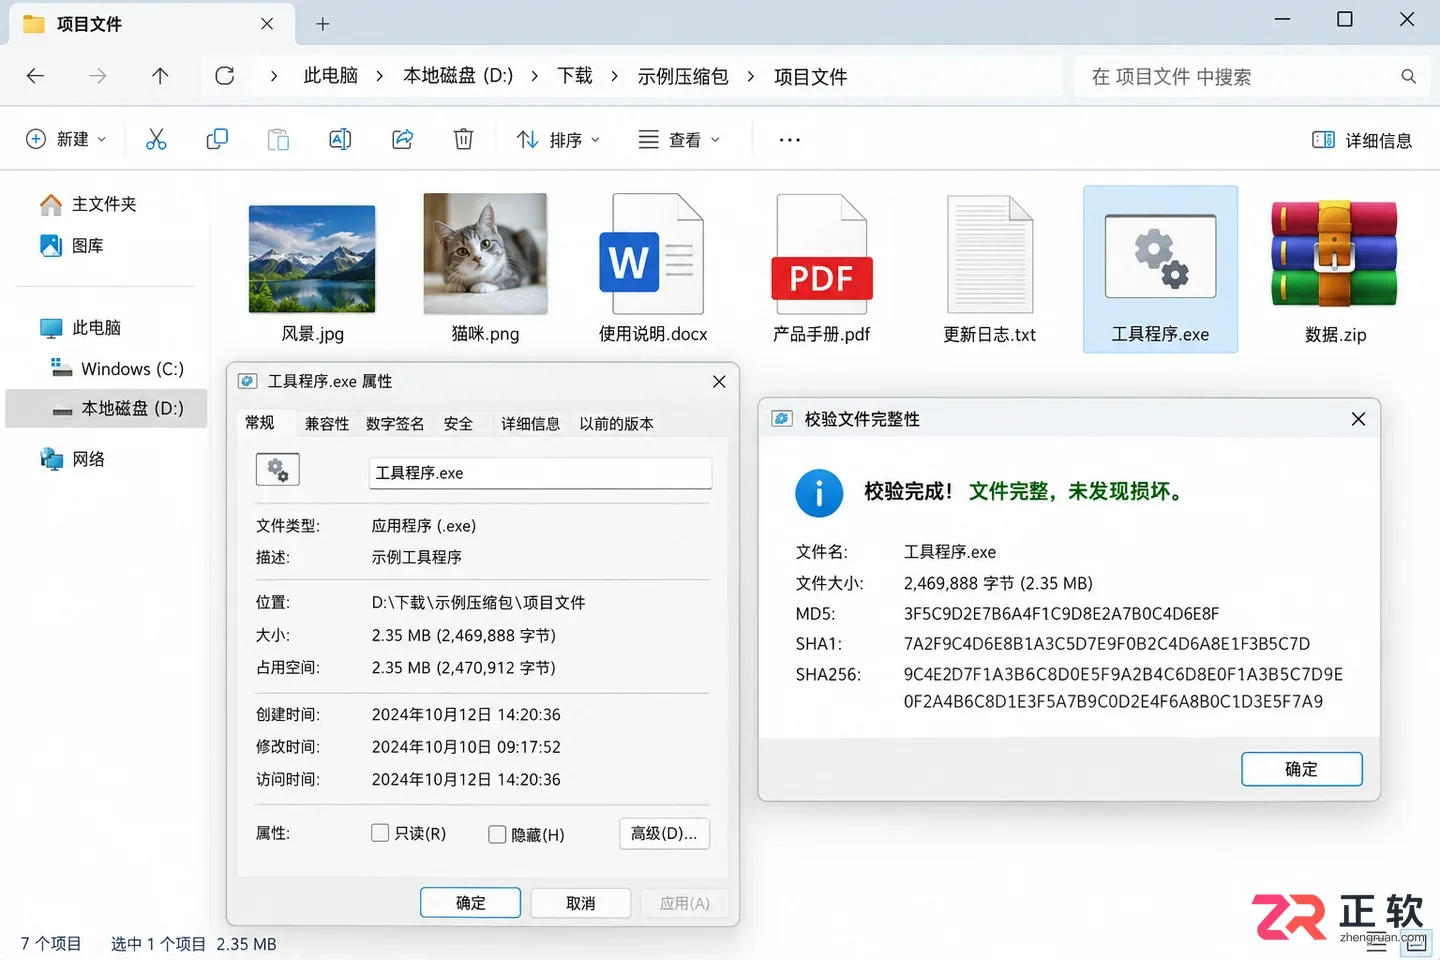The height and width of the screenshot is (960, 1440).
Task: Go back with the left arrow
Action: (36, 76)
